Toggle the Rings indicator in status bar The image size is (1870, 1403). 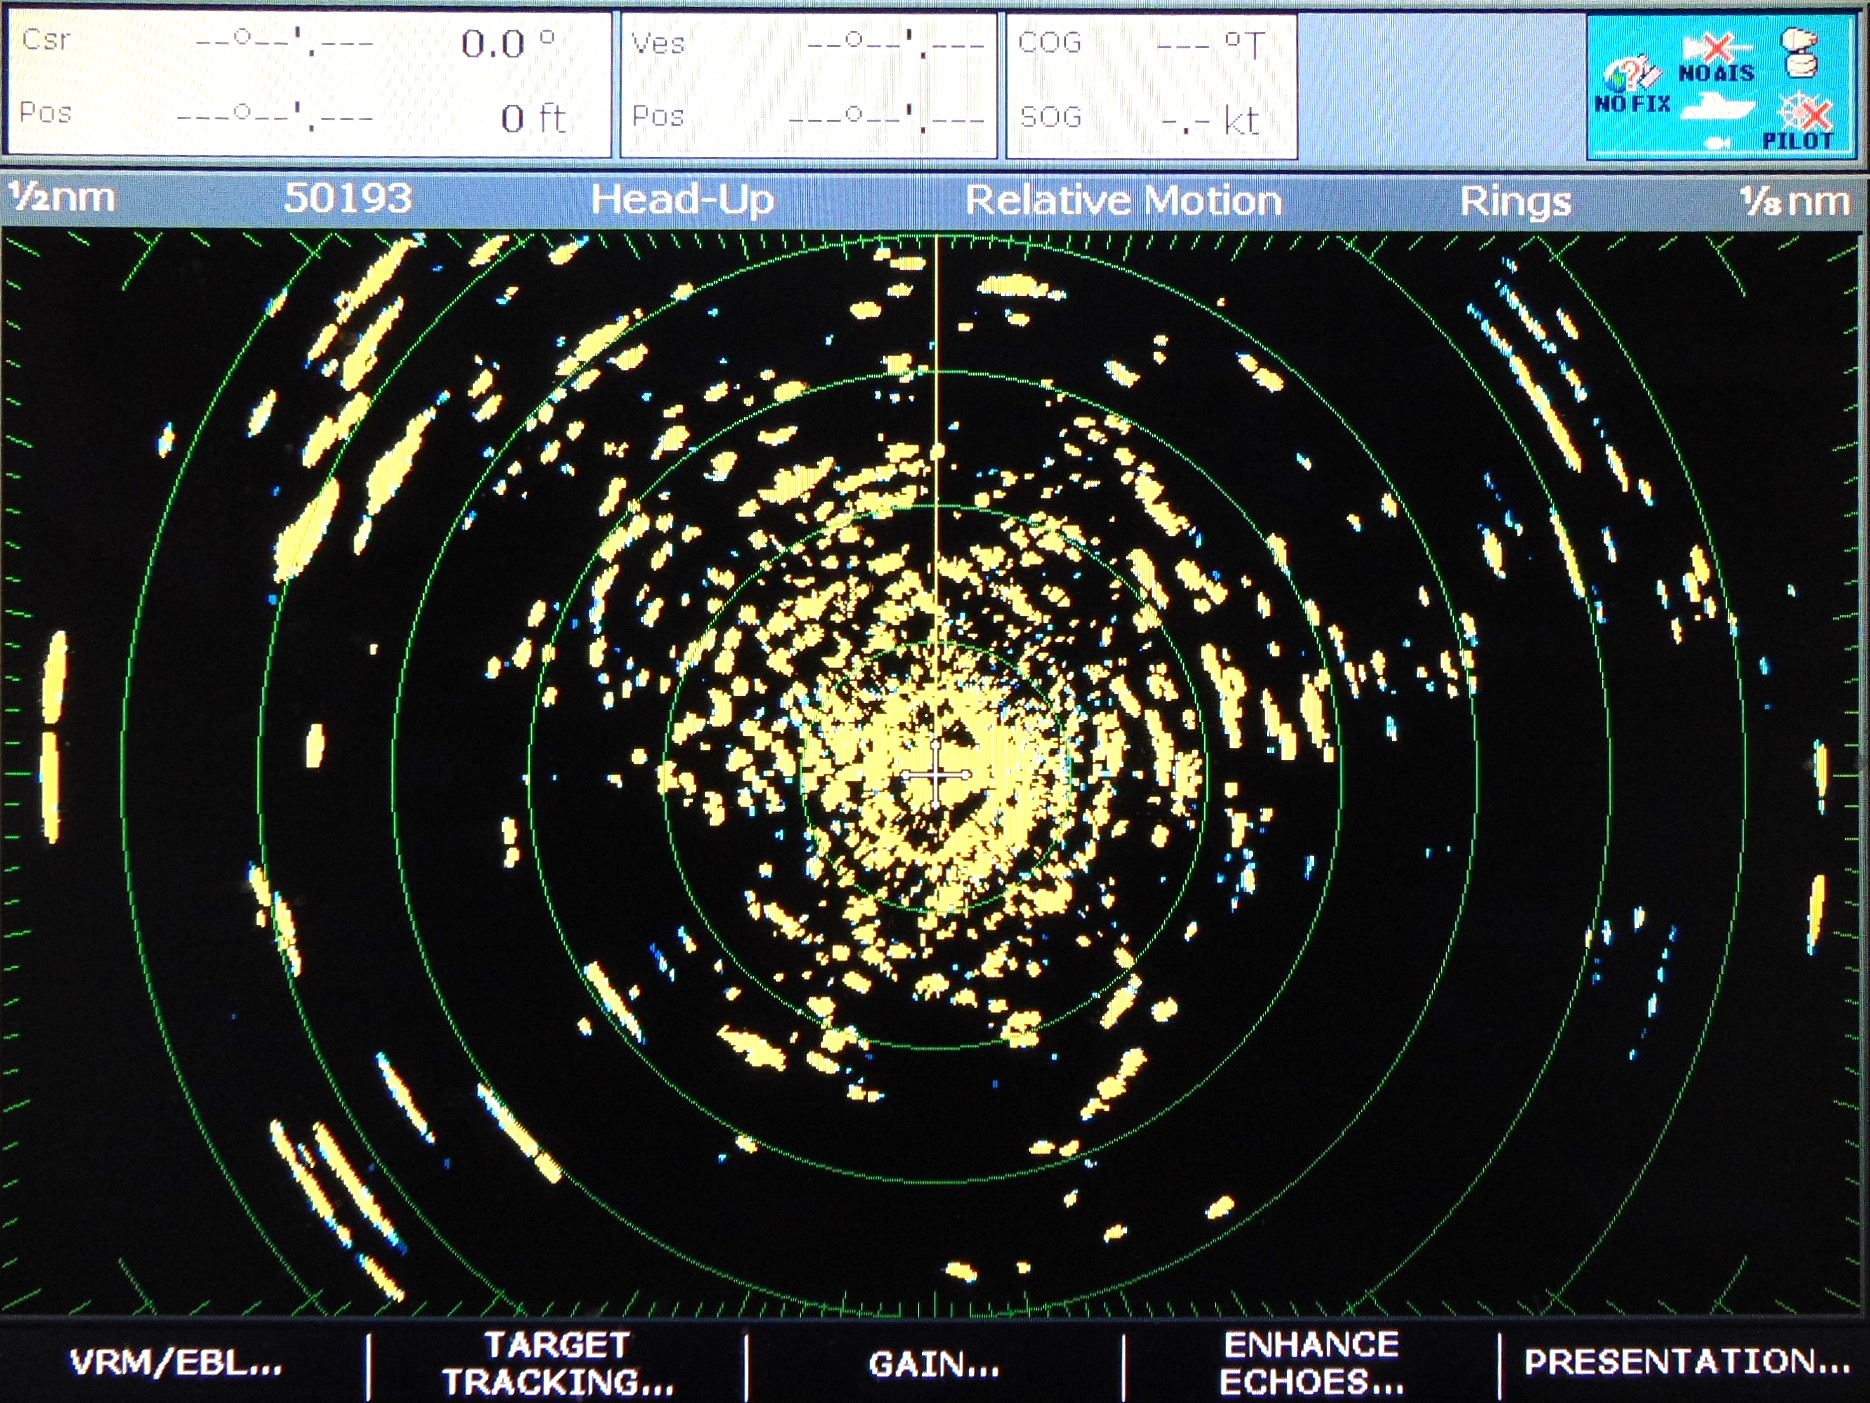1514,201
